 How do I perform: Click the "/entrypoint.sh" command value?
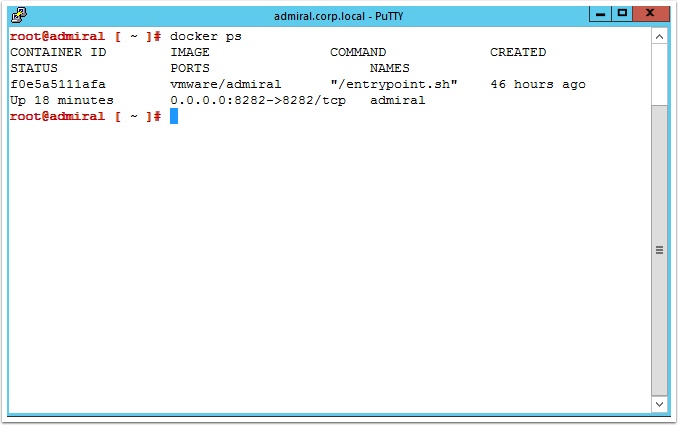(394, 84)
